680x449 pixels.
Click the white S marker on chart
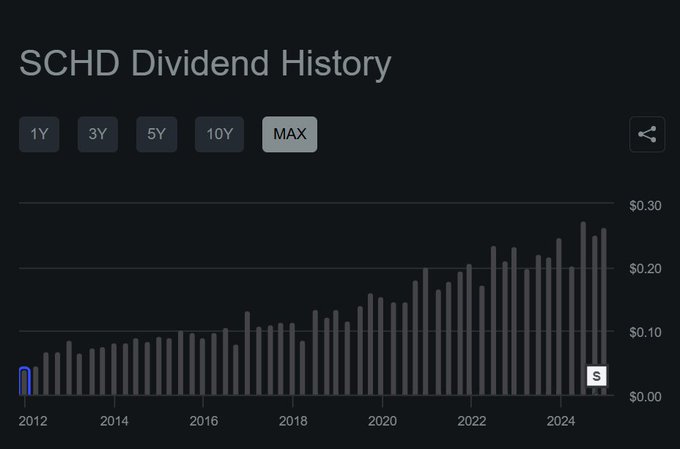pyautogui.click(x=596, y=376)
